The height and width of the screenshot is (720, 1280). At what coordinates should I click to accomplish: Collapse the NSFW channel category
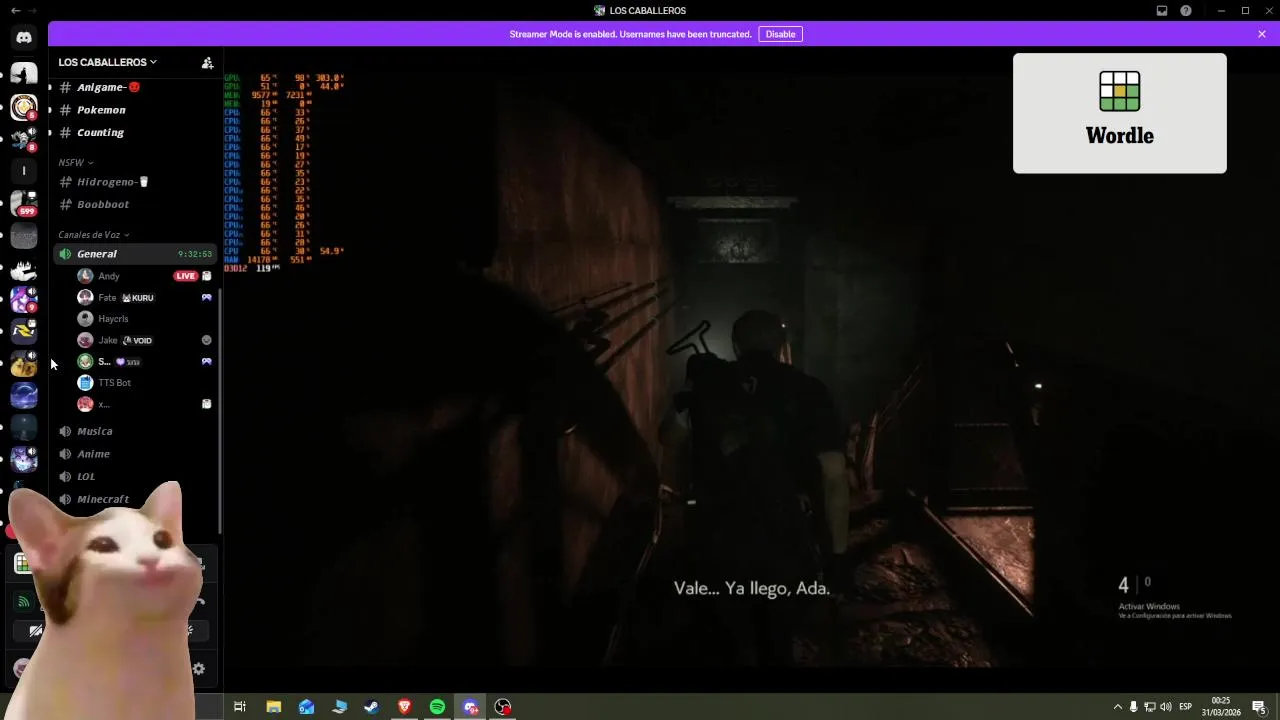click(76, 162)
